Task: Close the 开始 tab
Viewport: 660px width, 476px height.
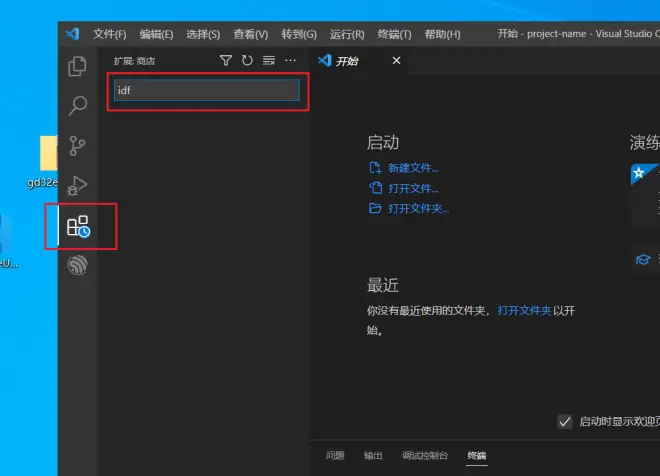Action: pos(396,61)
